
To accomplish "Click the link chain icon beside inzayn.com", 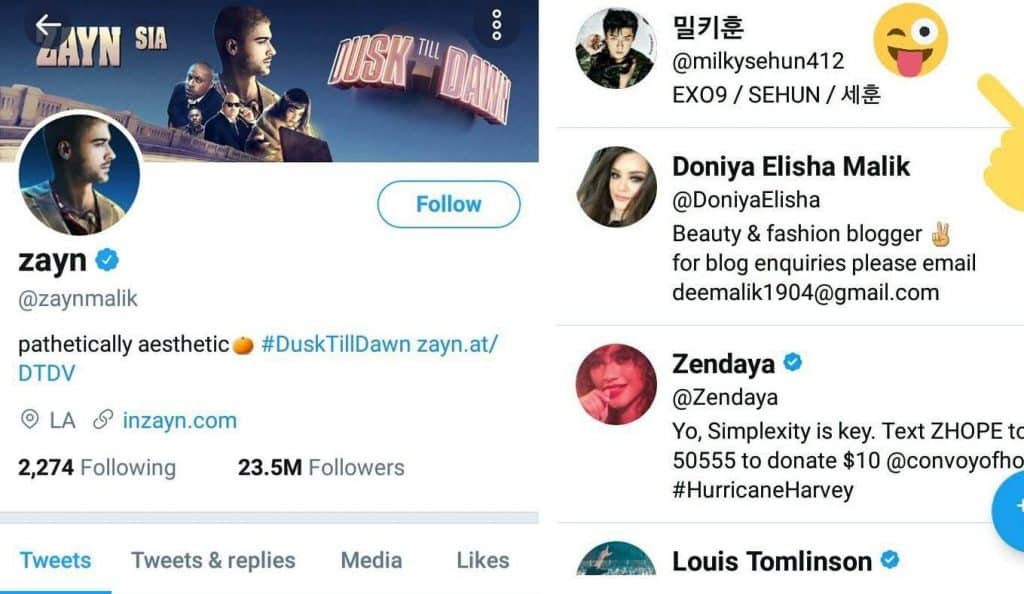I will coord(102,420).
